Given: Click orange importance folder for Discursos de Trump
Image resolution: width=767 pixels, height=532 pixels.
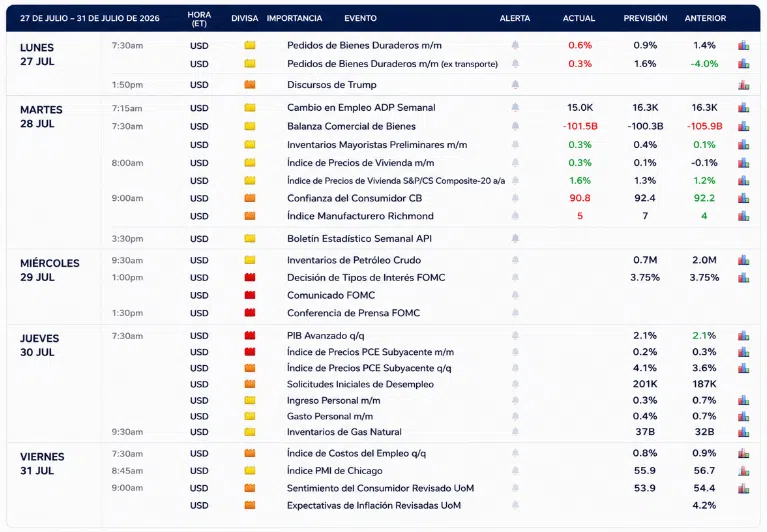Looking at the screenshot, I should point(250,85).
